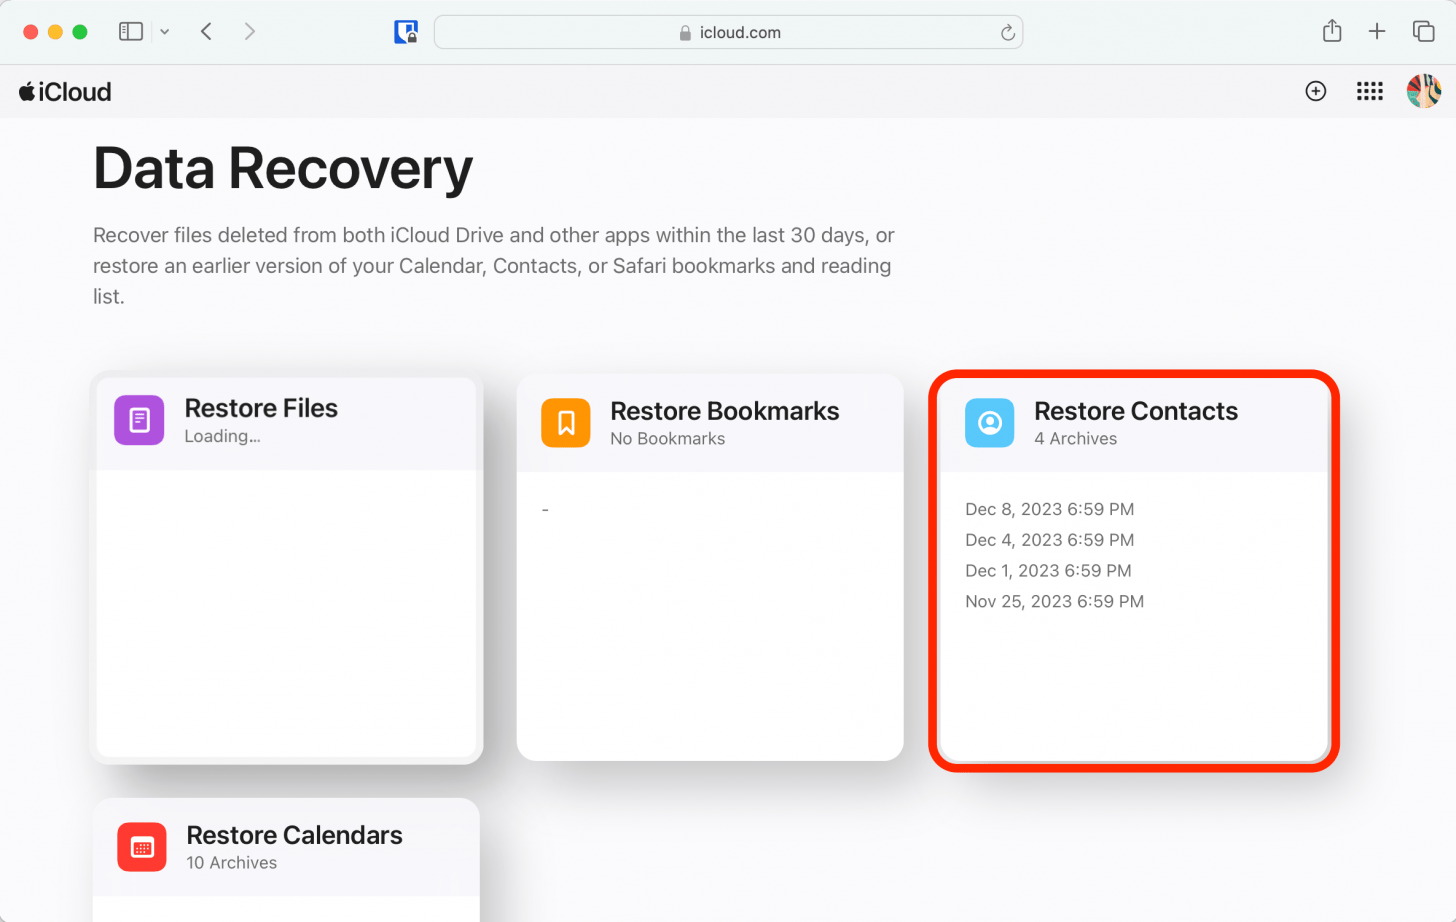The image size is (1456, 922).
Task: Click the blue Restore Contacts icon
Action: (x=989, y=423)
